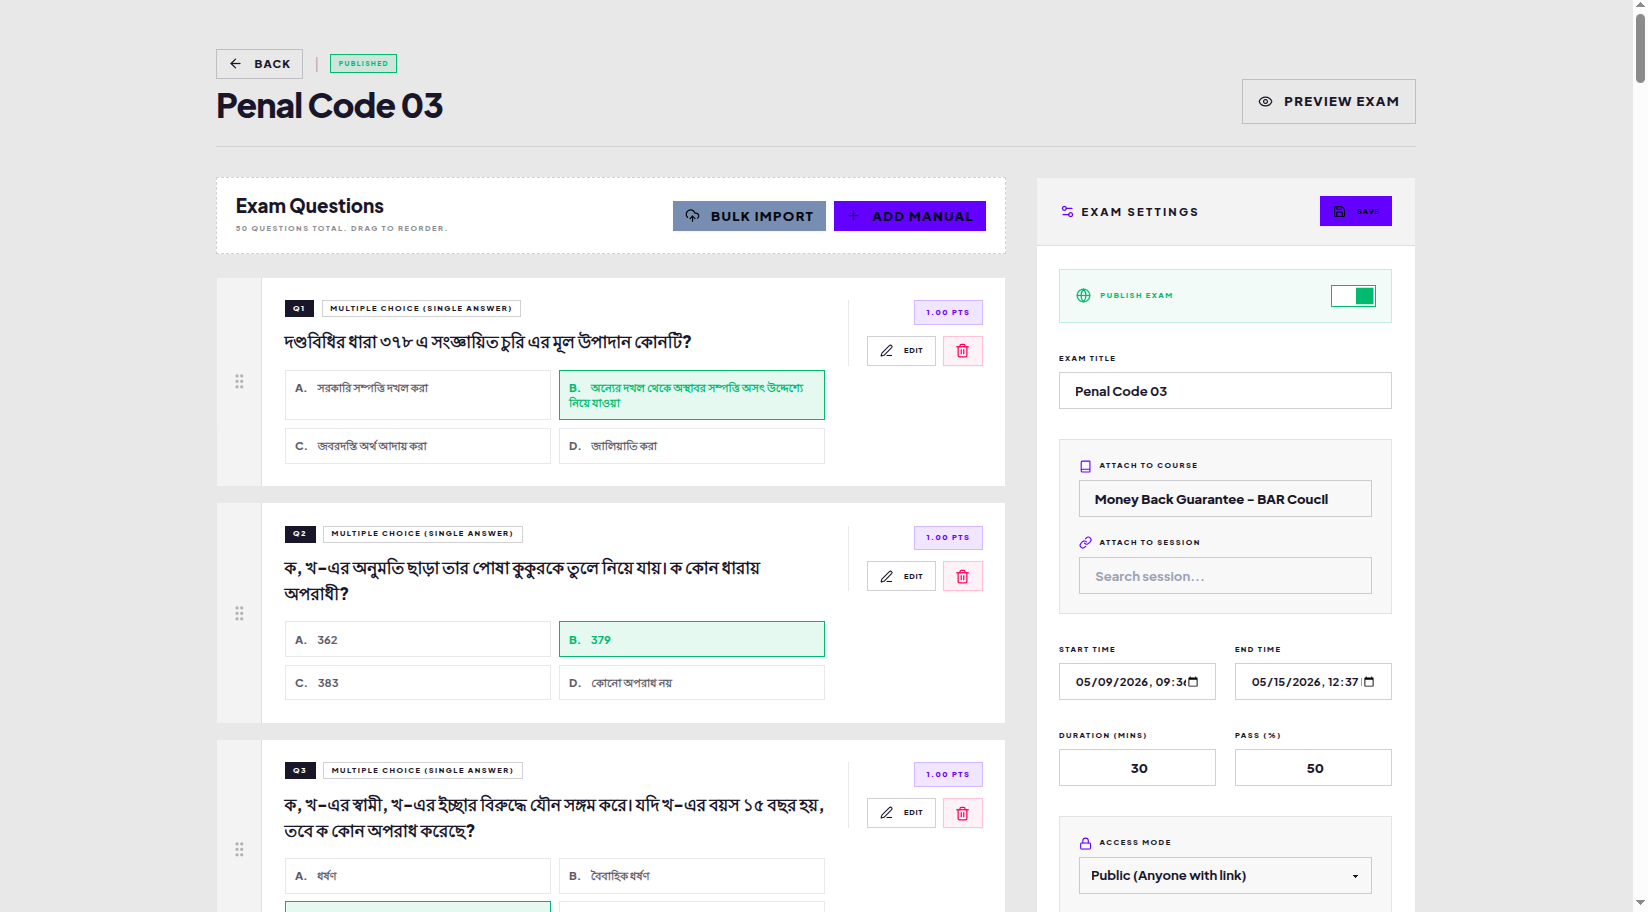Image resolution: width=1649 pixels, height=912 pixels.
Task: Click the Q2 '1.00 PTS' badge
Action: click(x=948, y=538)
